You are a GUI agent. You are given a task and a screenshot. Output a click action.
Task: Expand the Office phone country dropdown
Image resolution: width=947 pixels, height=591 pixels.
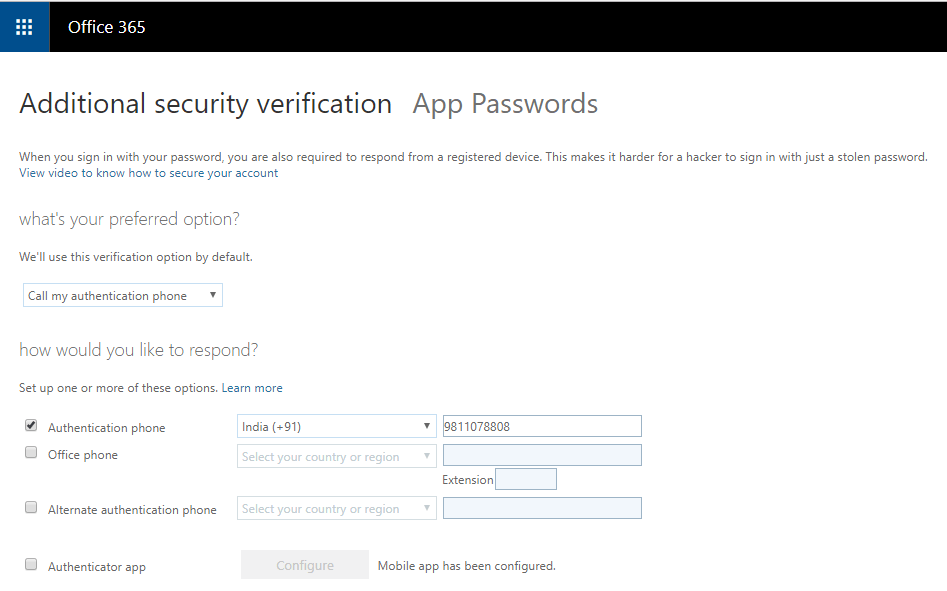click(336, 454)
